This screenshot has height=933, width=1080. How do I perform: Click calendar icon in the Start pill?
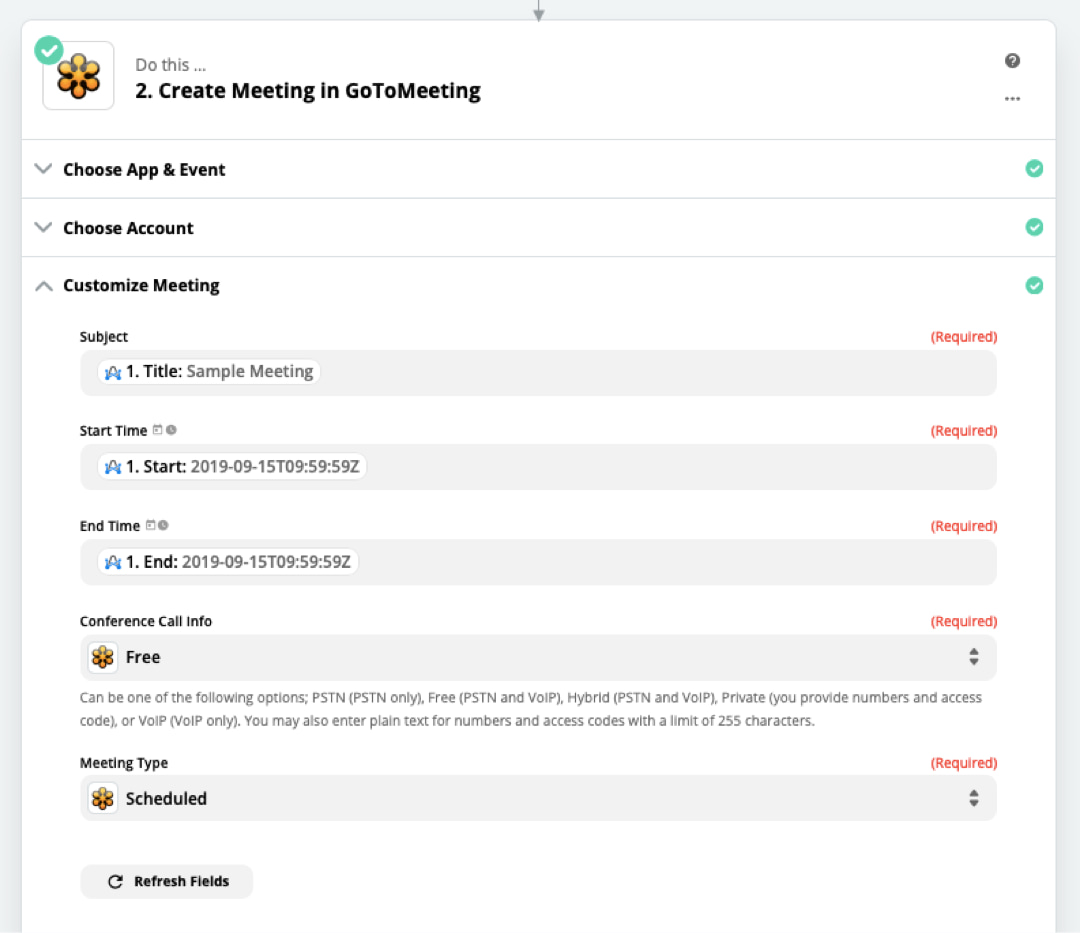point(113,468)
